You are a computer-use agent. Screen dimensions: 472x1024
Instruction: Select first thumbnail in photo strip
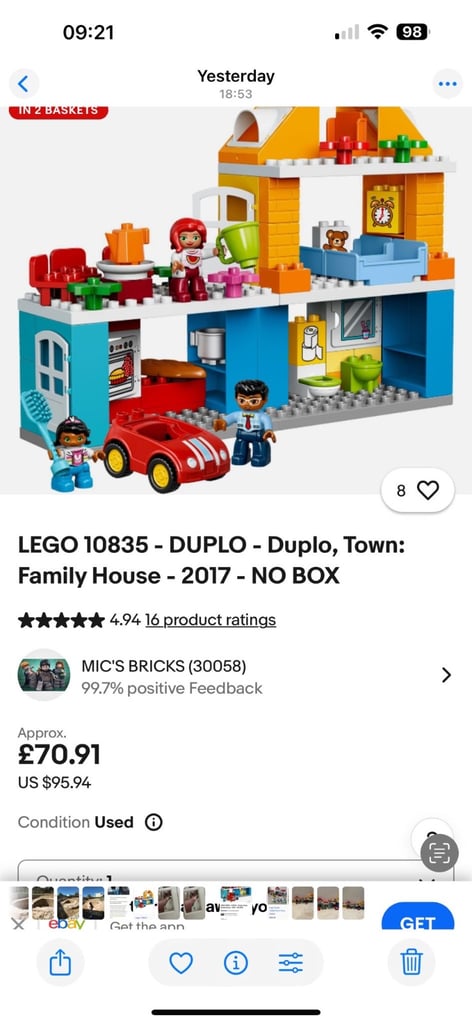20,903
